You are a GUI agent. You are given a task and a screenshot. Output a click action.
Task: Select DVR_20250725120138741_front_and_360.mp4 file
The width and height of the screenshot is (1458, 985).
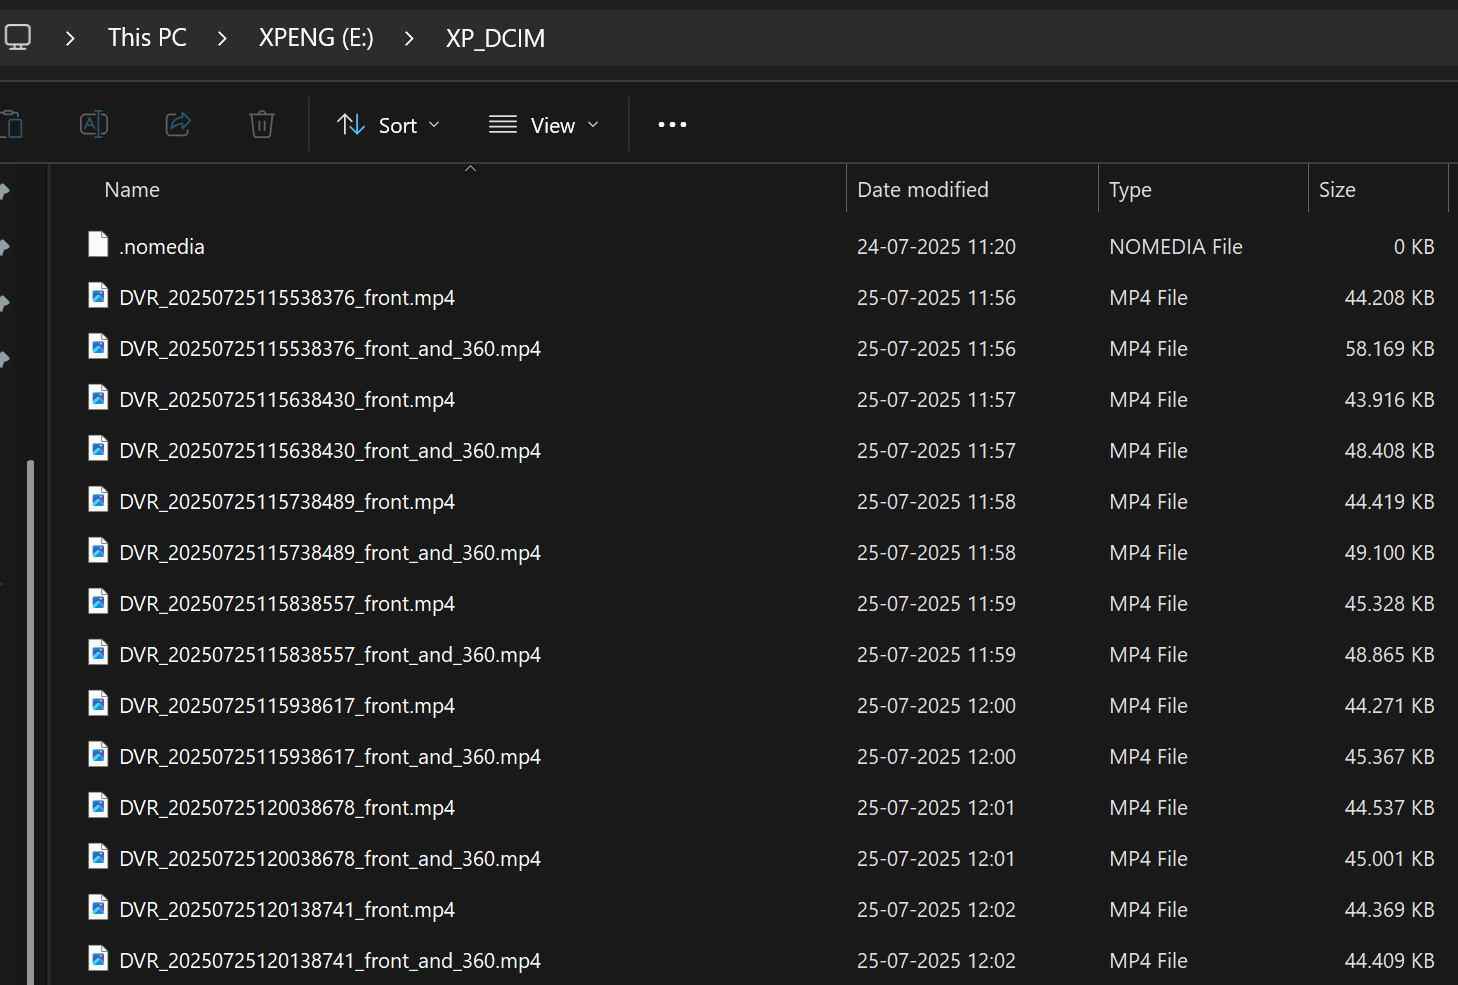tap(330, 961)
